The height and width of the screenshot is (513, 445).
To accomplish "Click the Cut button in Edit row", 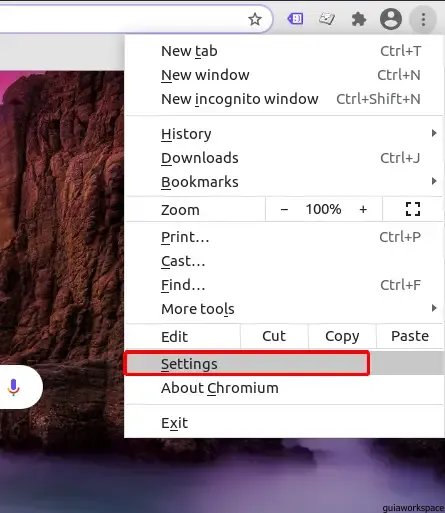I will click(x=274, y=336).
